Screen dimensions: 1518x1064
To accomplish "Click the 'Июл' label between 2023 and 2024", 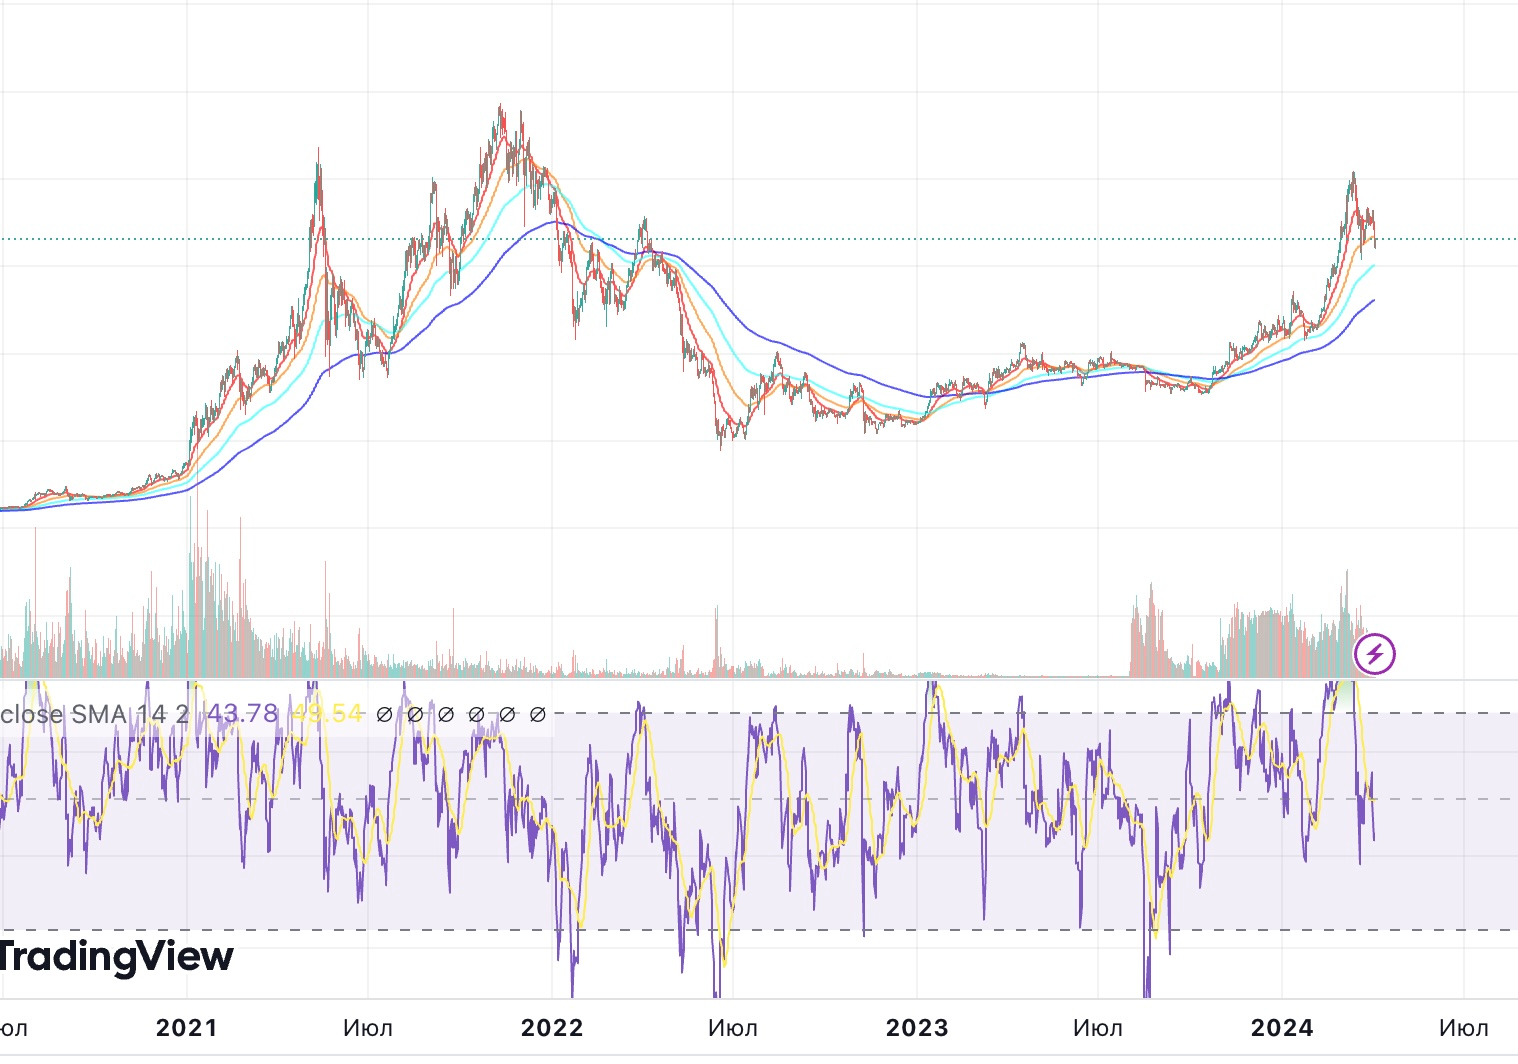I will coord(1098,1028).
